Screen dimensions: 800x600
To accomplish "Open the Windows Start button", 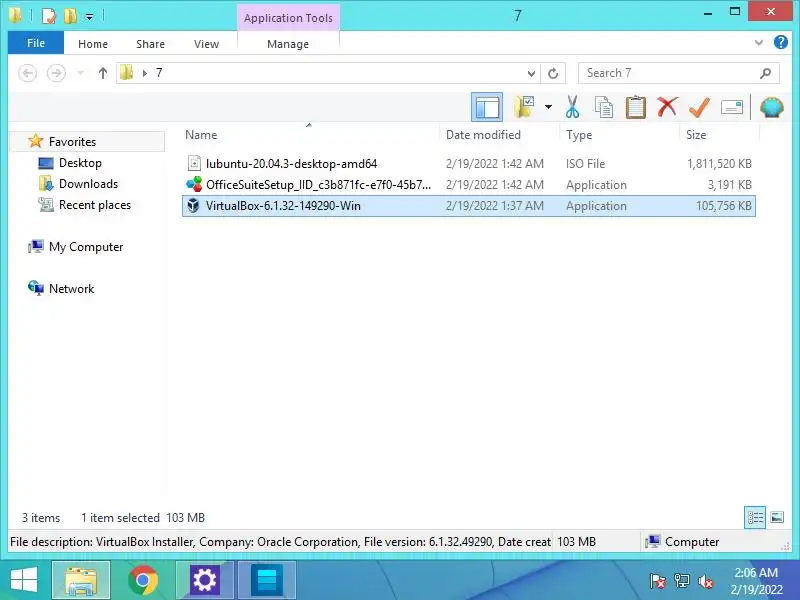I will tap(24, 581).
